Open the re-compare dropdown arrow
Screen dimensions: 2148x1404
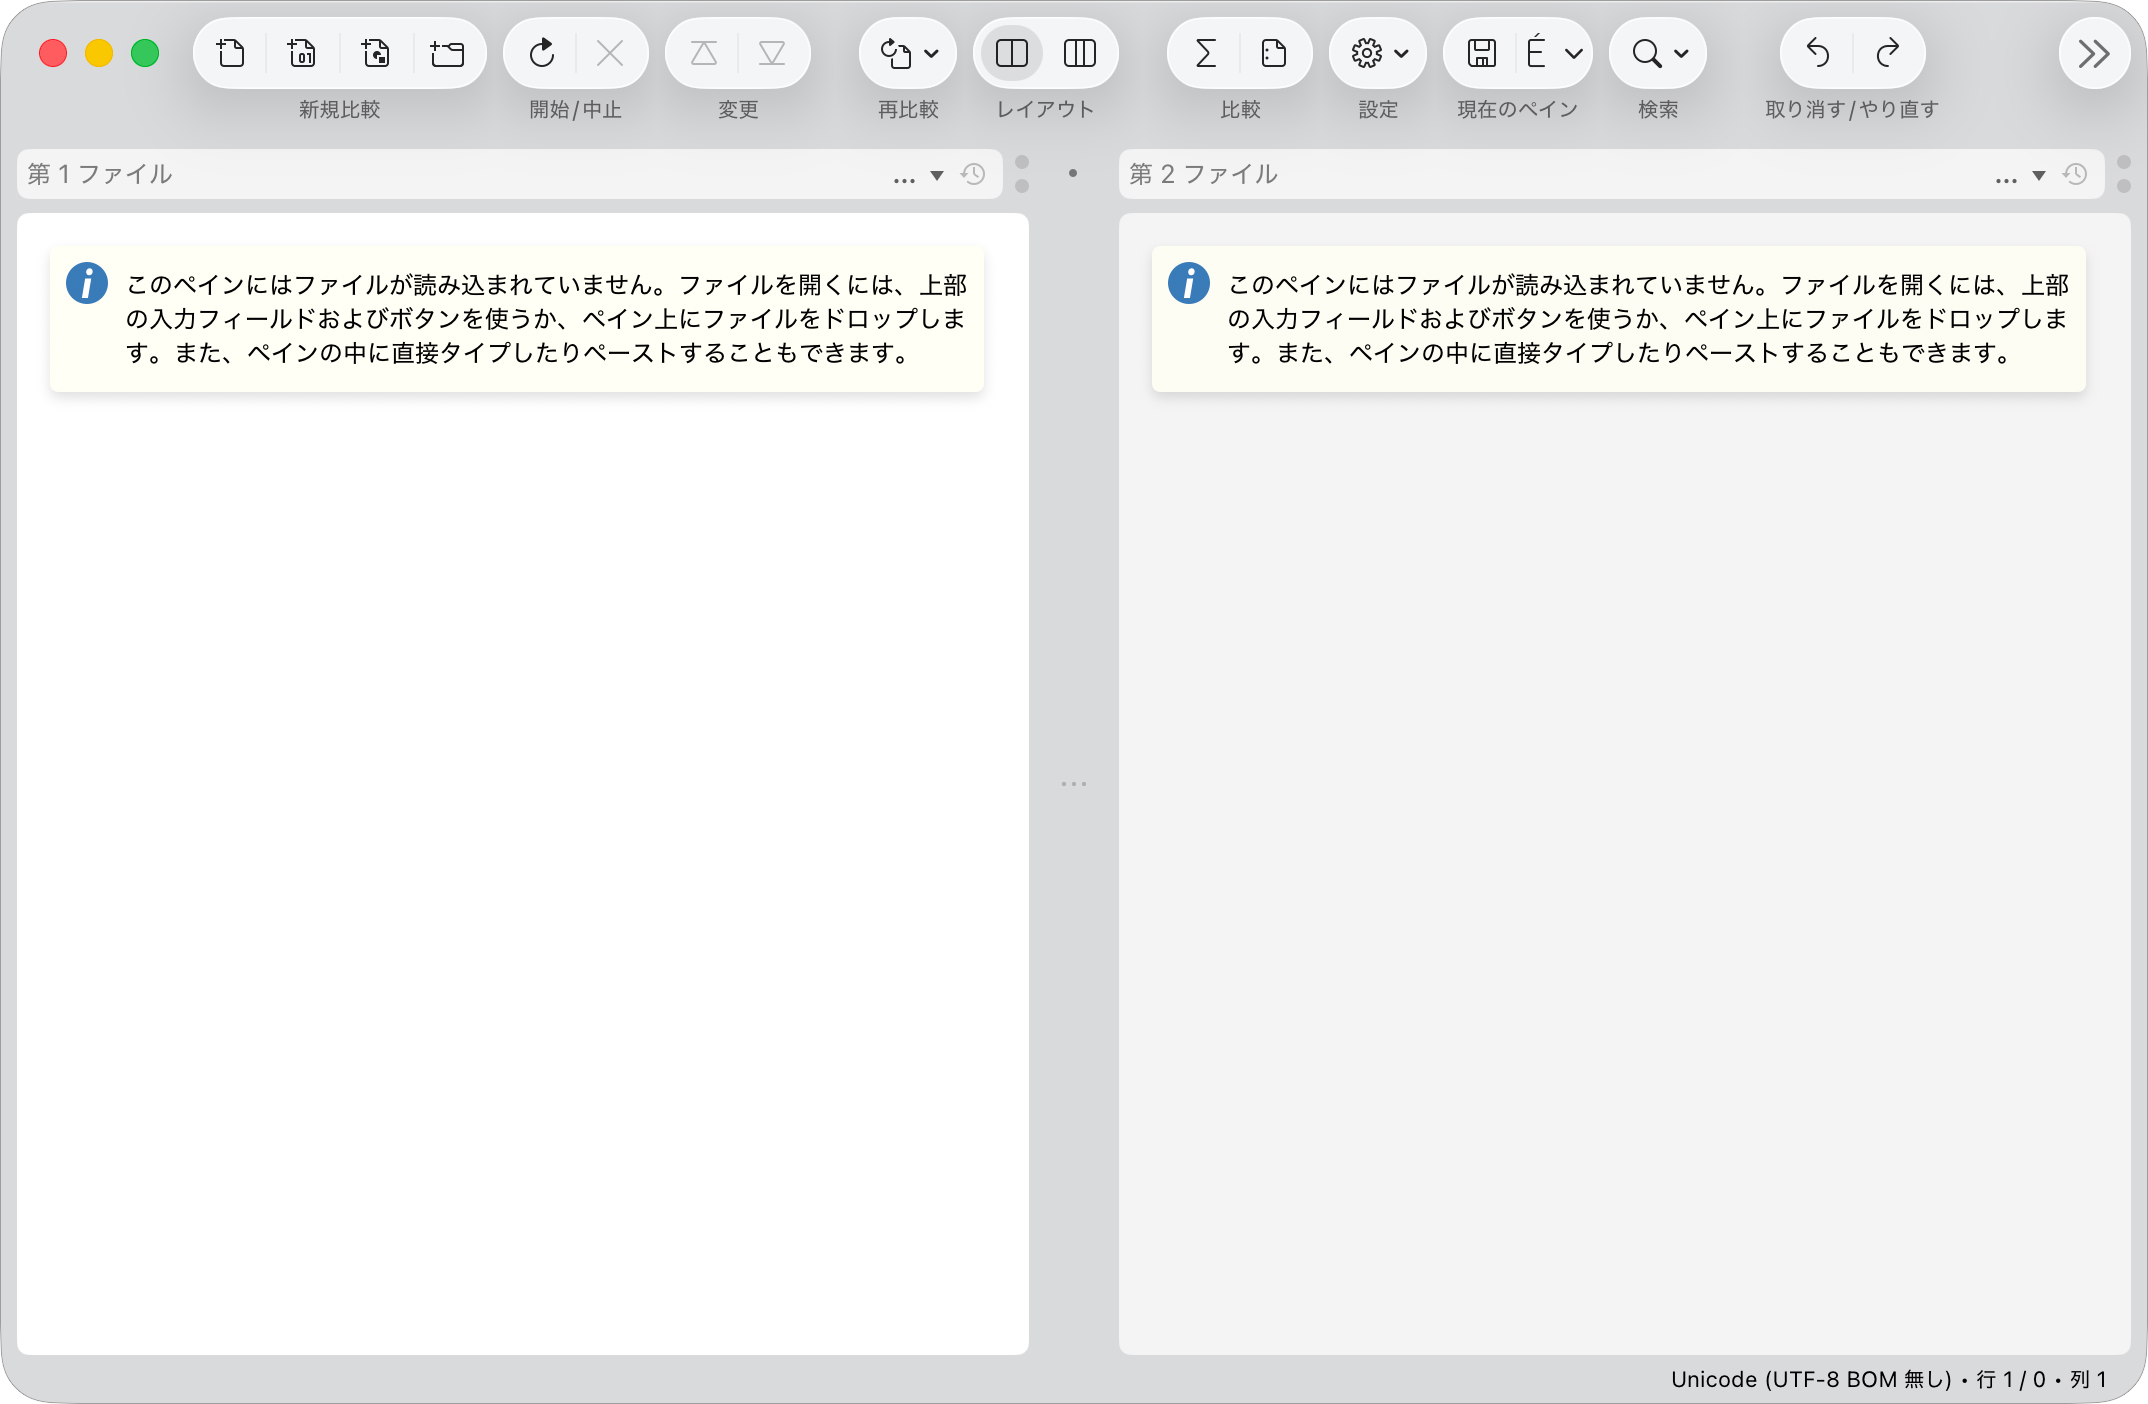click(932, 54)
